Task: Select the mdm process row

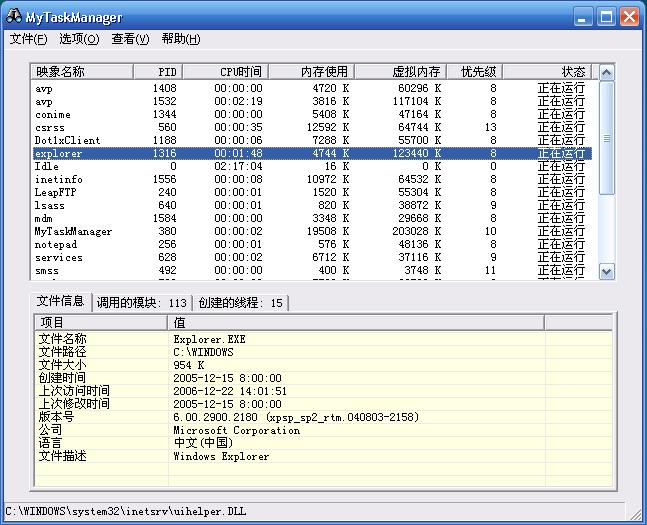Action: (x=312, y=218)
